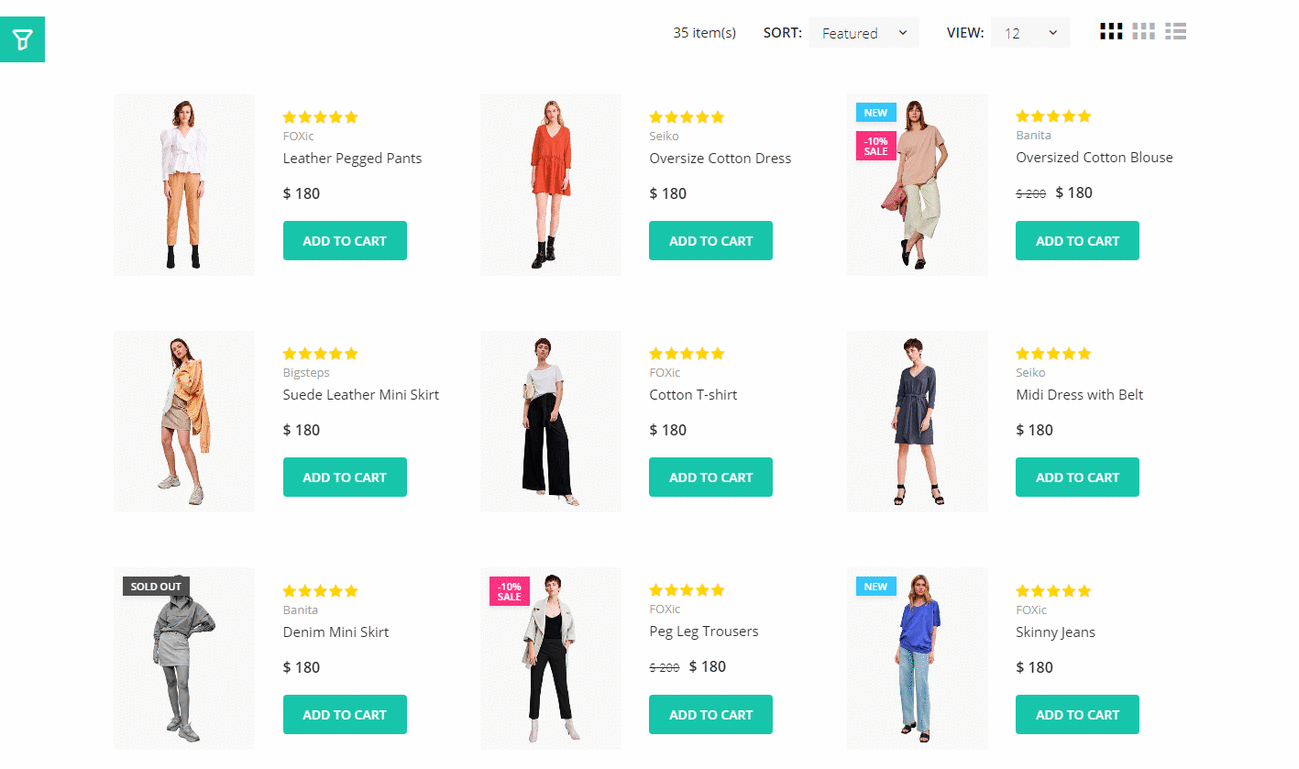
Task: Click the SOLD OUT badge on Denim Mini Skirt
Action: 156,586
